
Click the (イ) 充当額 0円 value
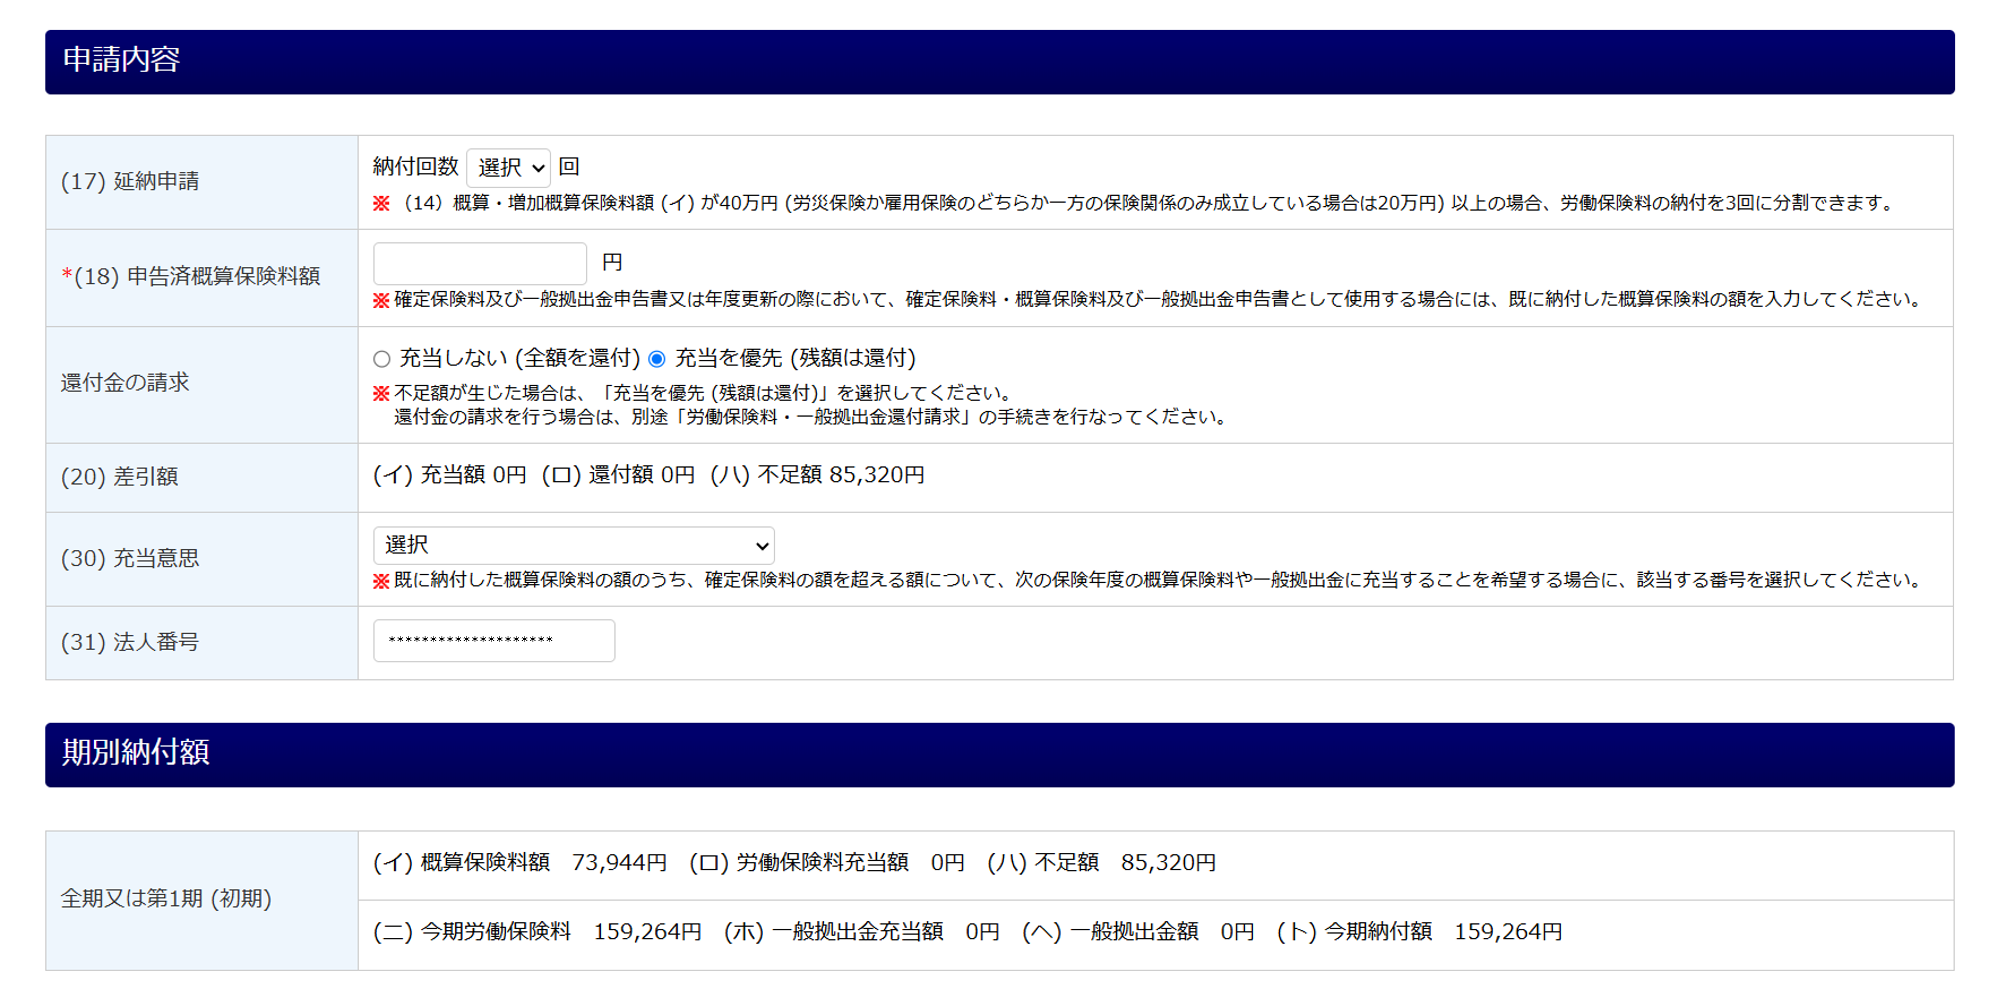450,475
